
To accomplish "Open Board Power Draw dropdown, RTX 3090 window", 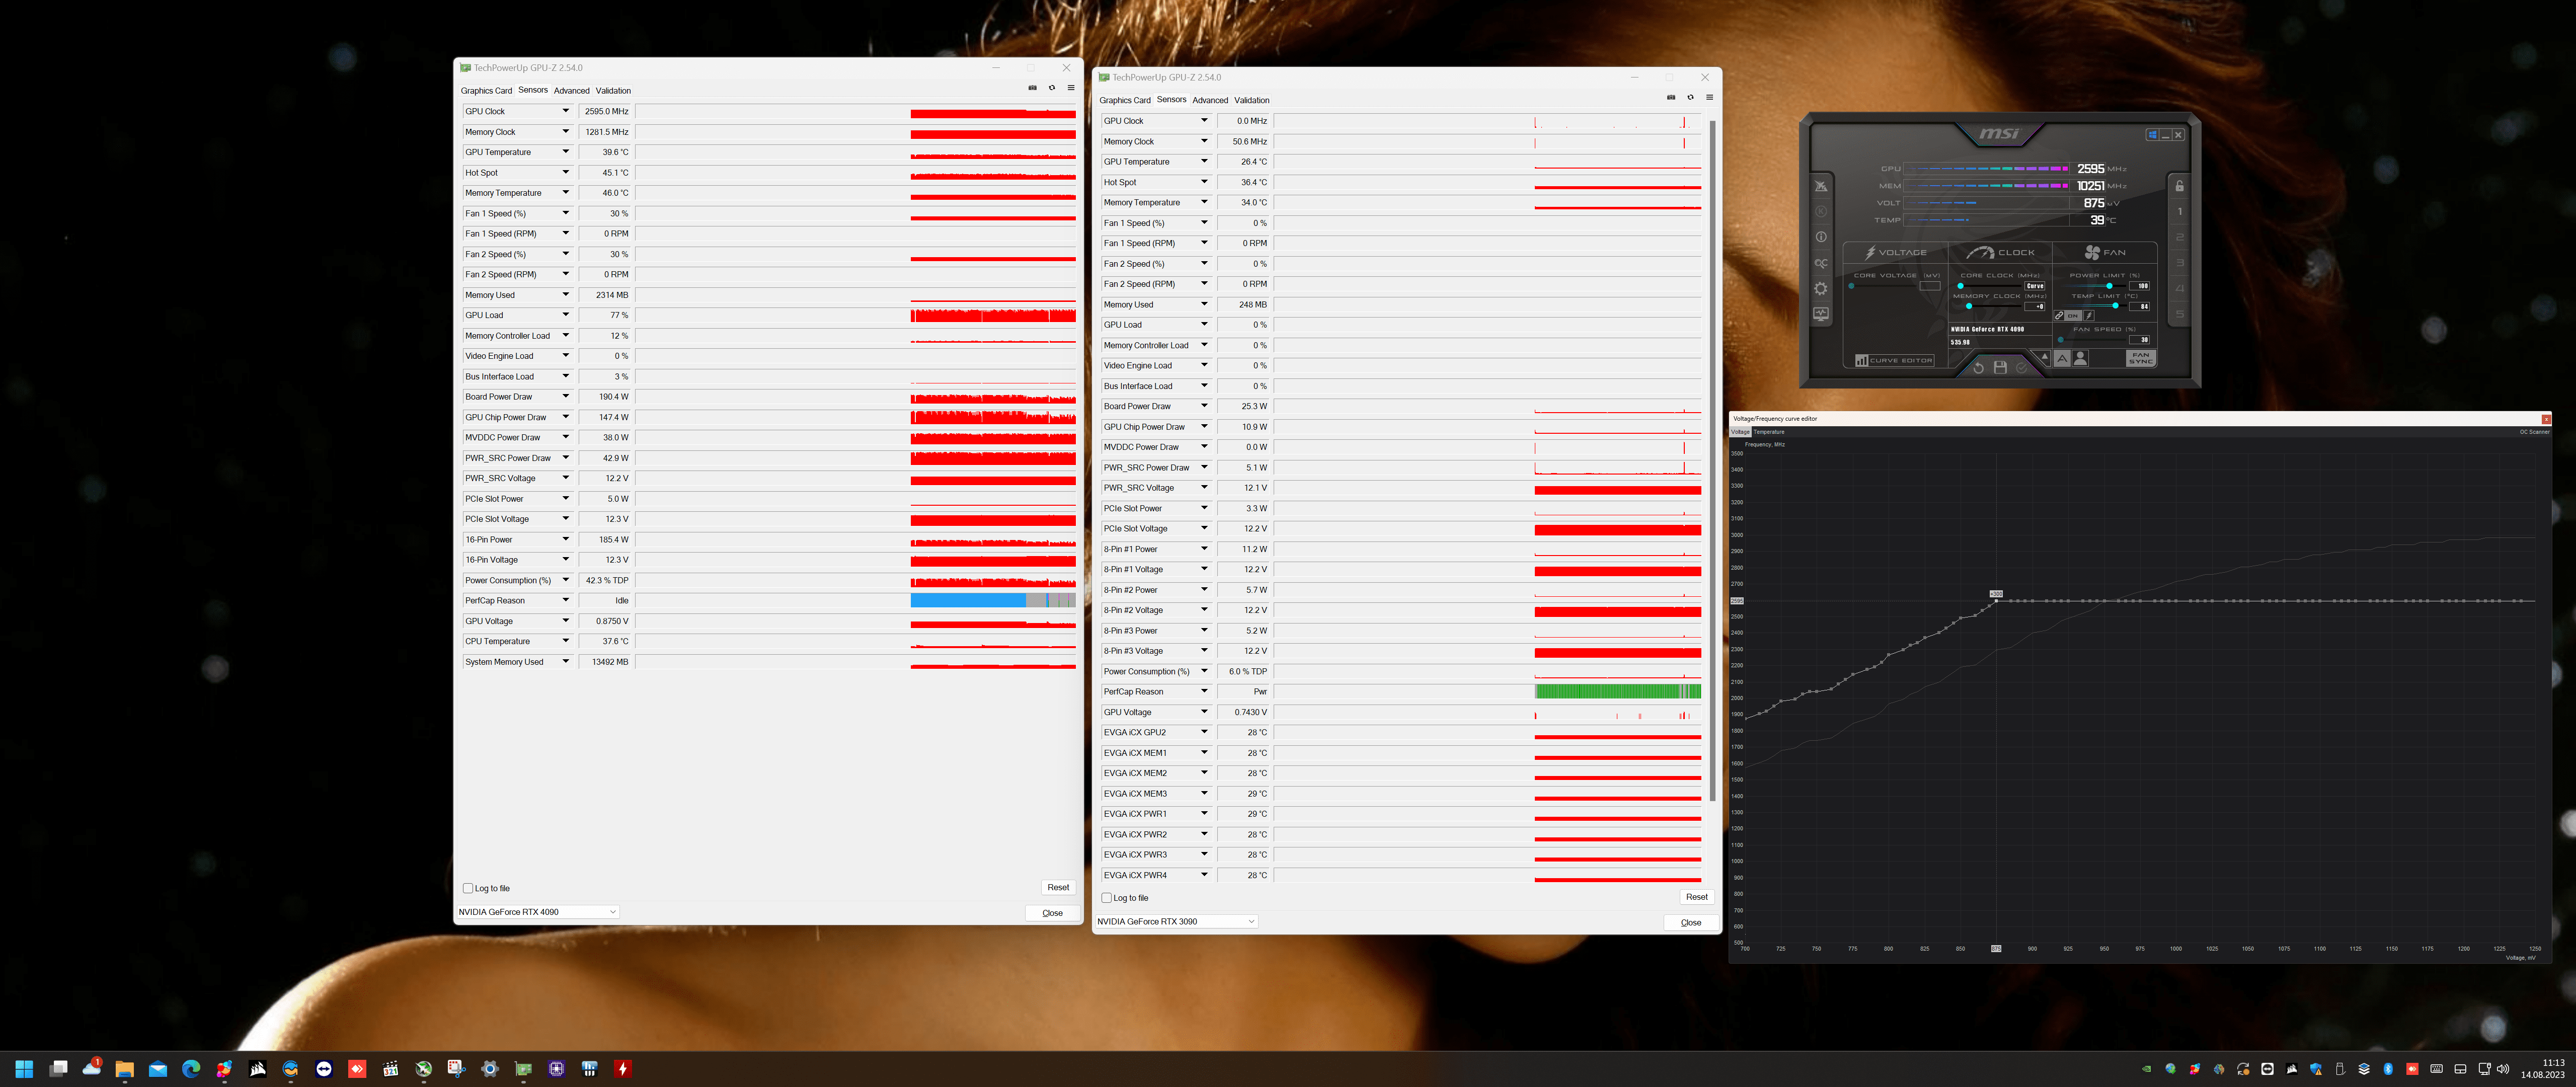I will [x=1205, y=406].
